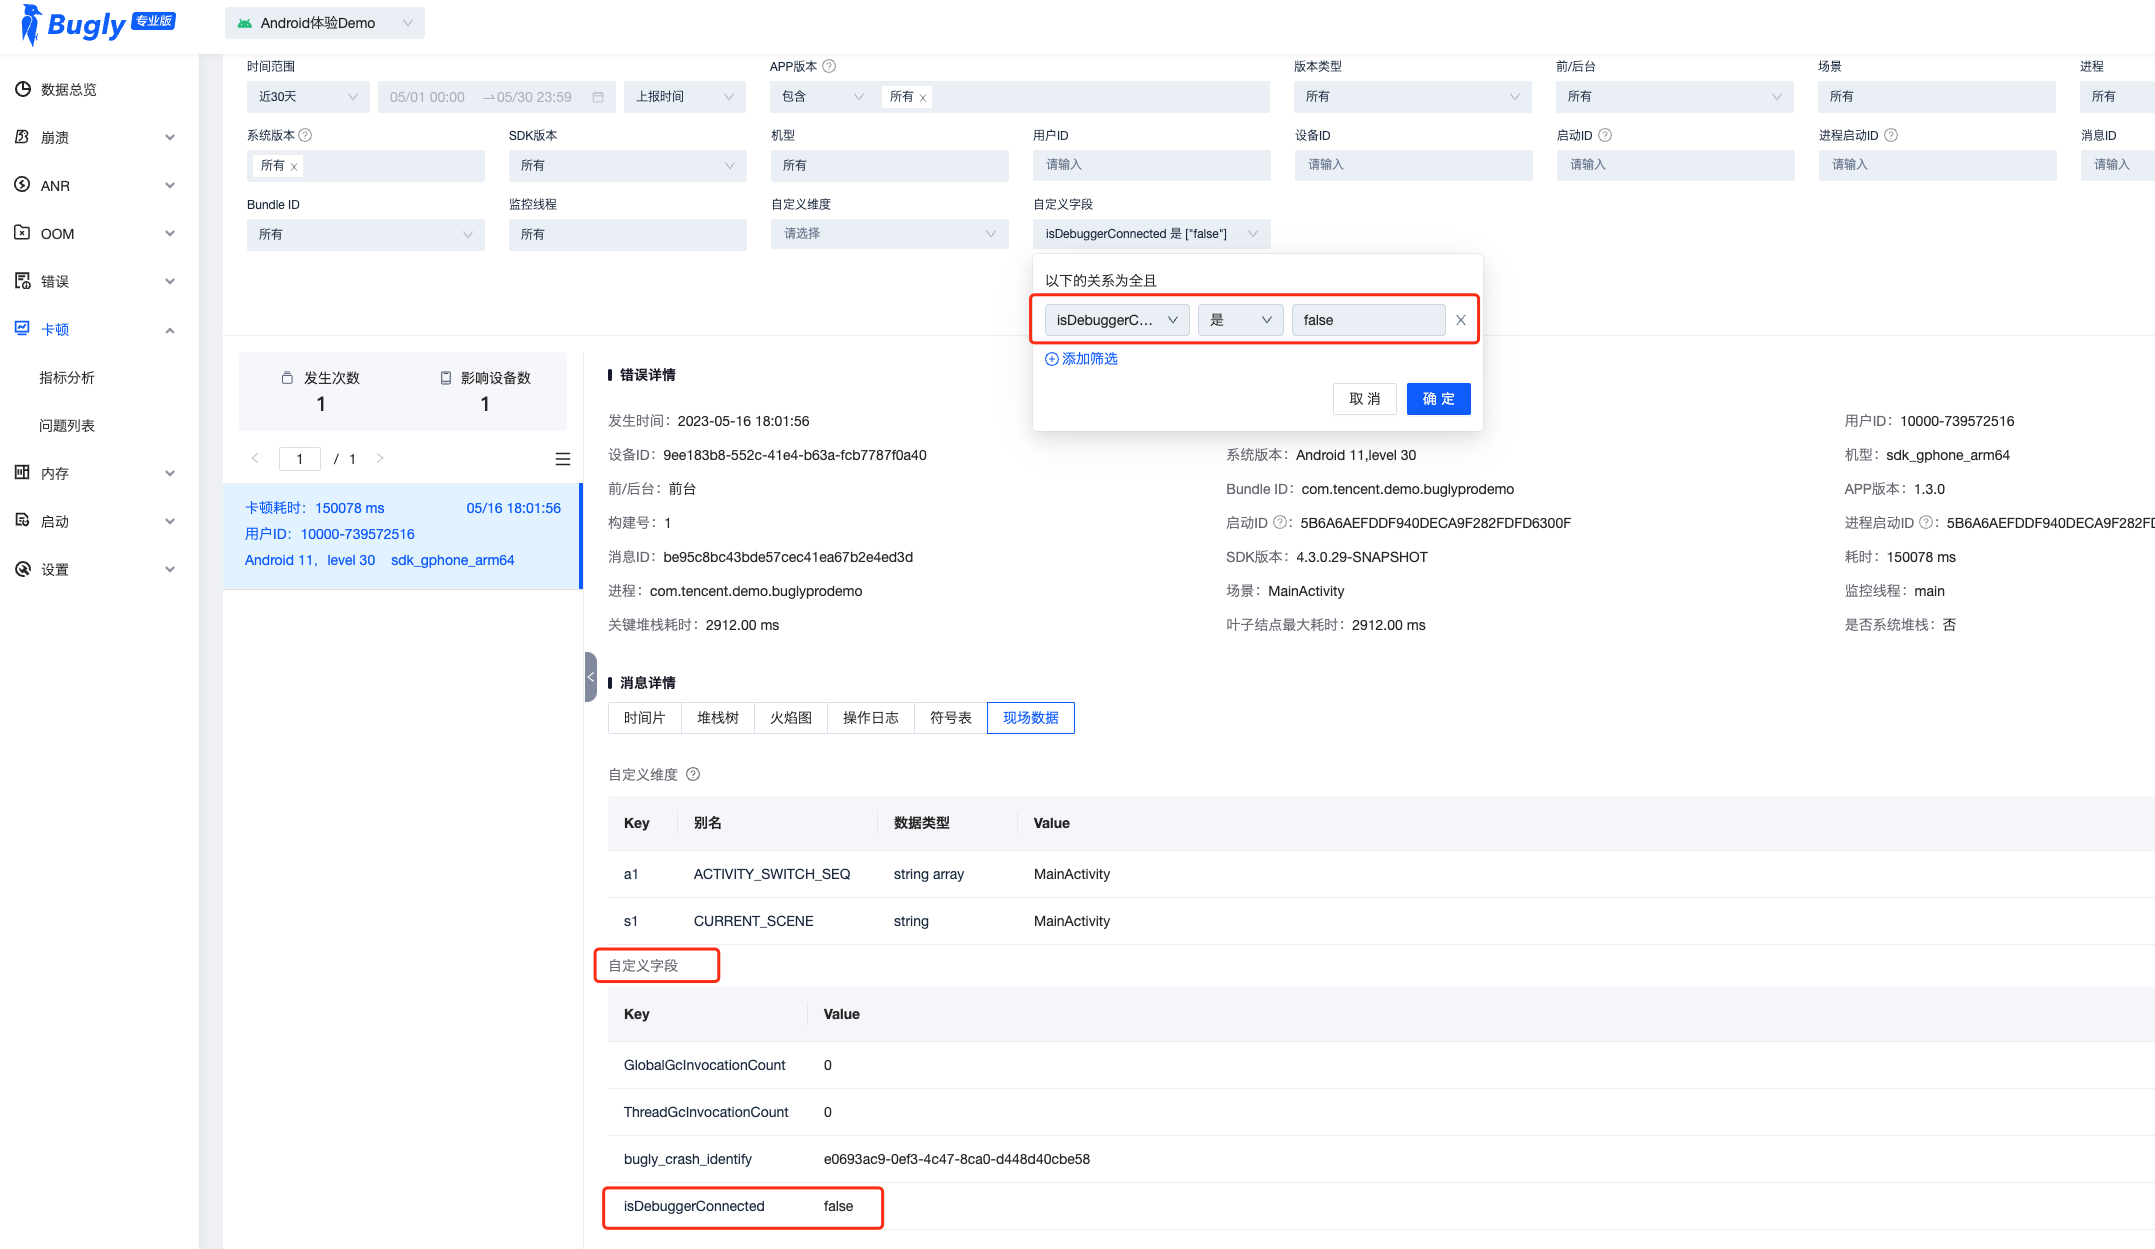Switch to the 堆栈树 tab

718,718
